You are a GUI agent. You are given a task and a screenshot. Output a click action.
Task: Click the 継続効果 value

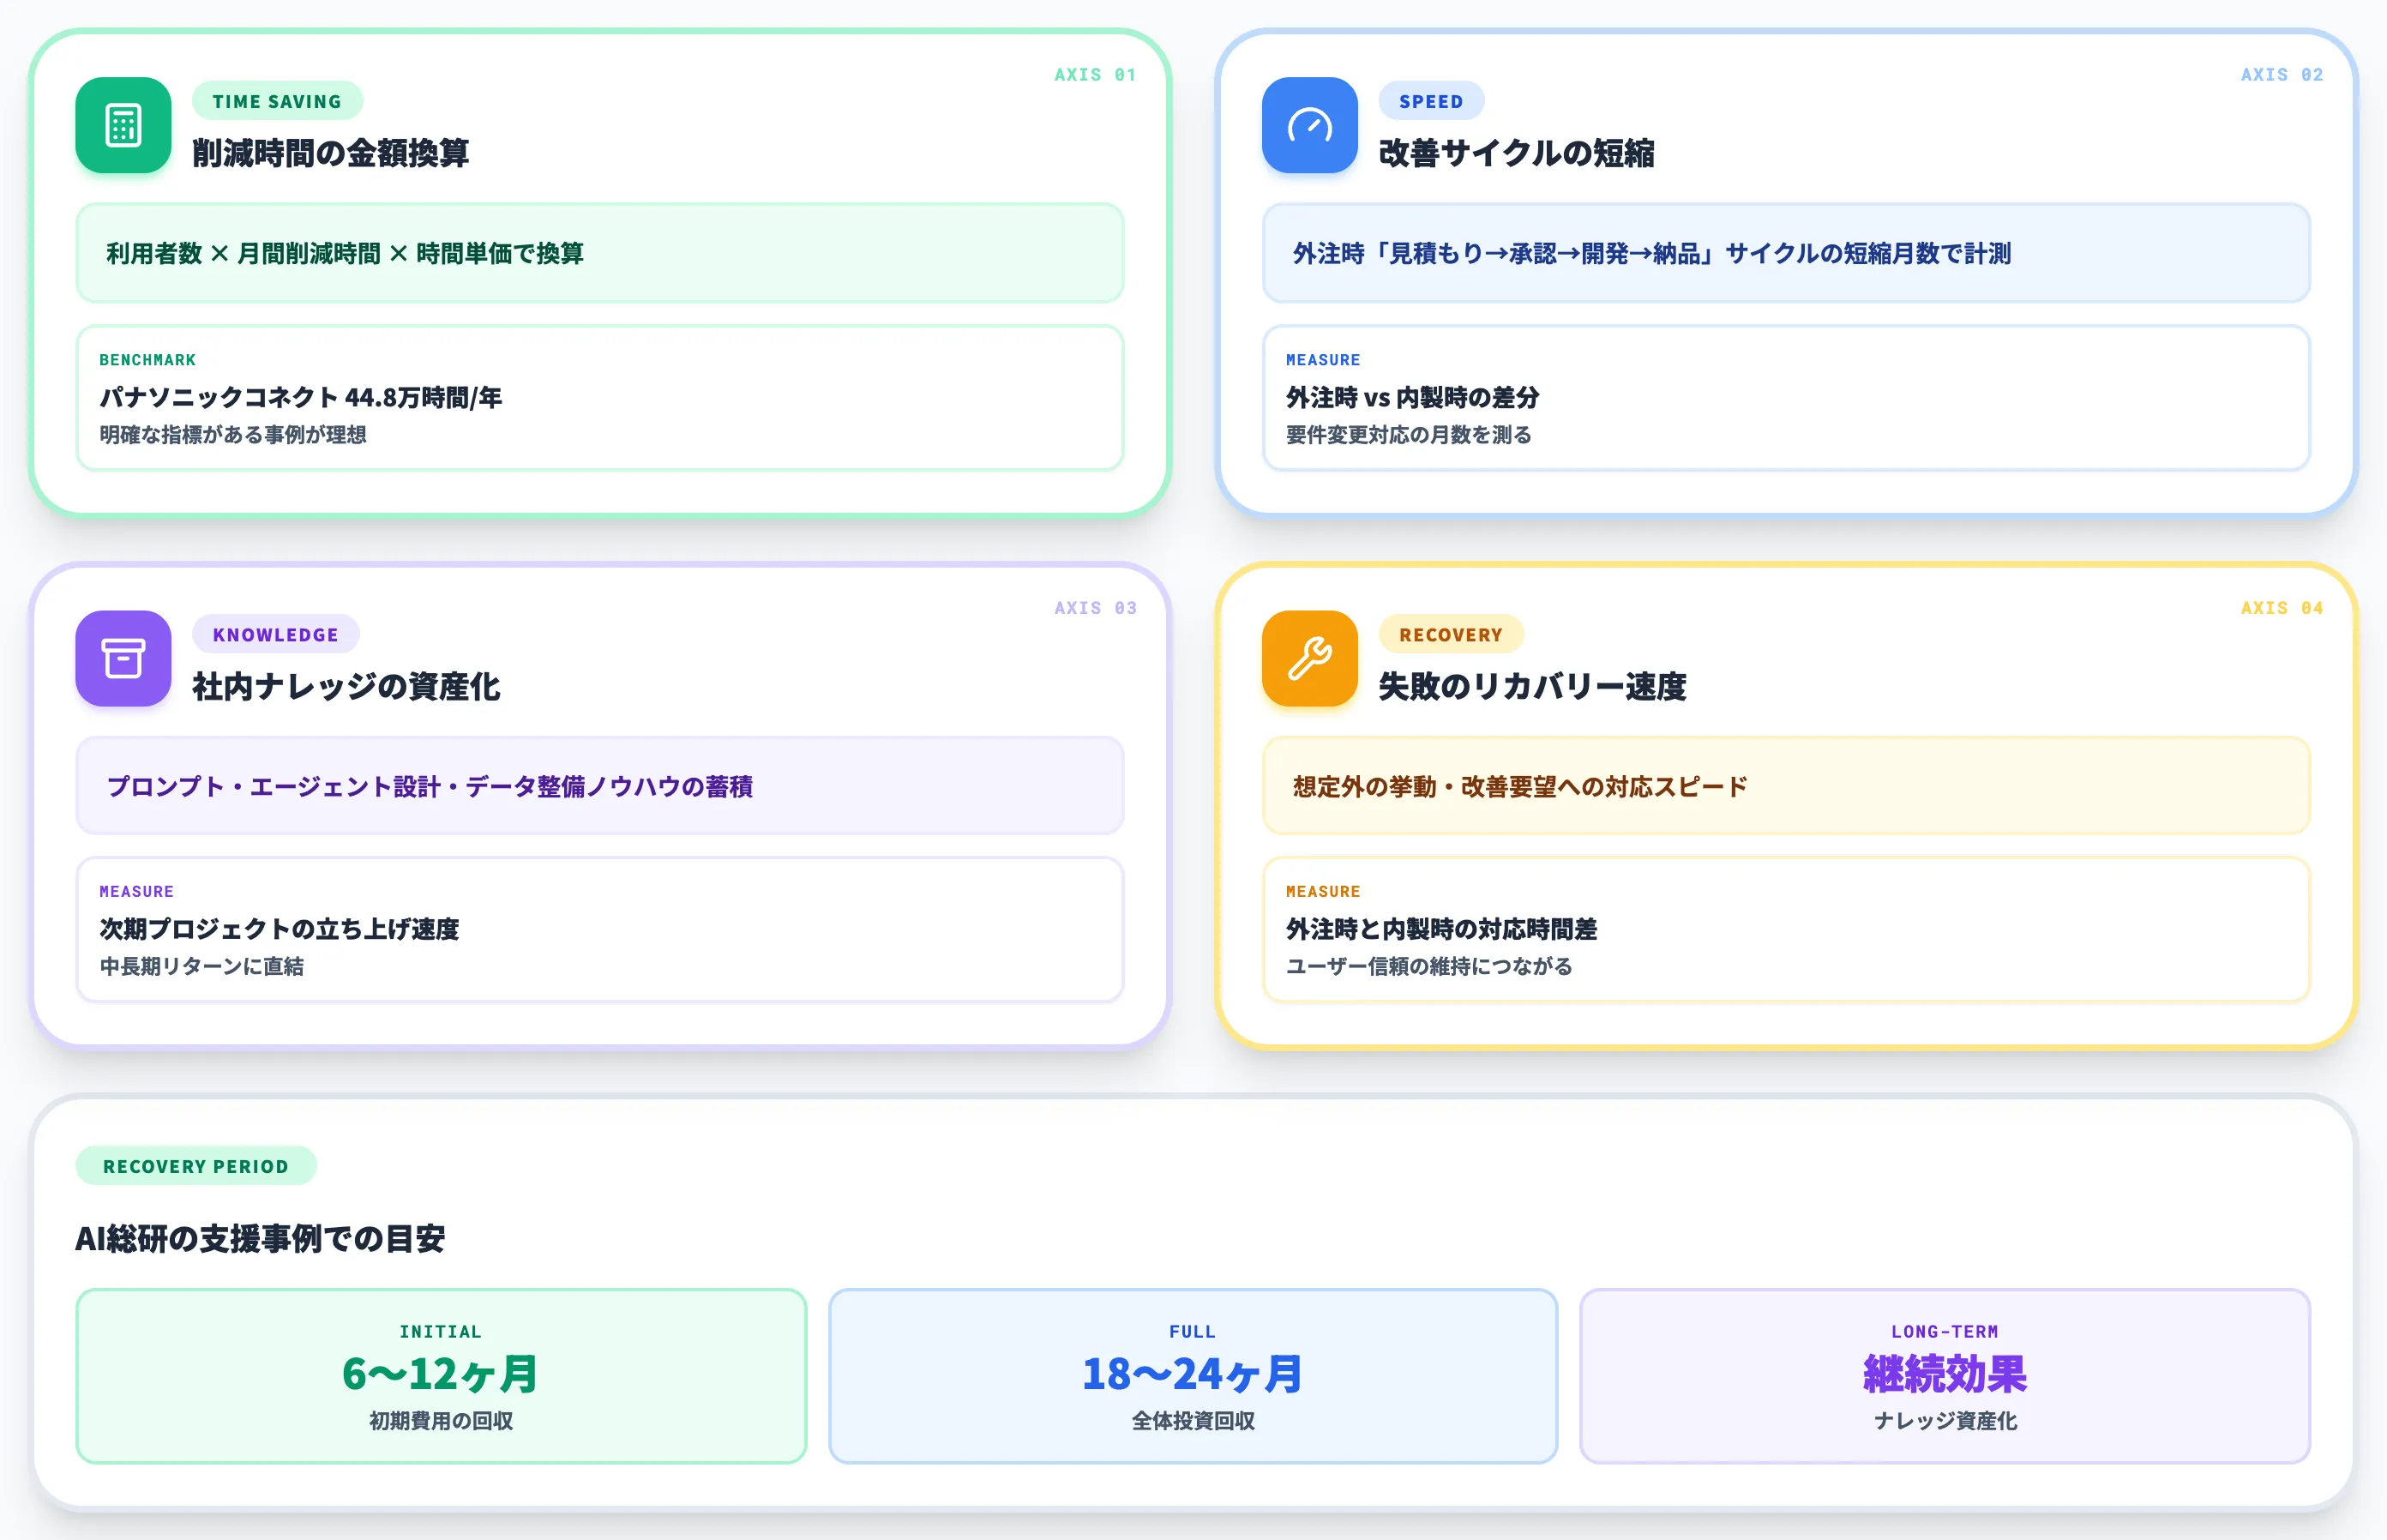(x=1945, y=1374)
